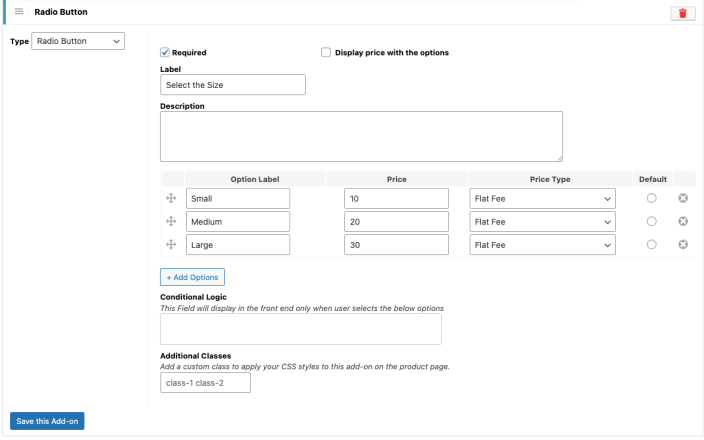Set Medium as the default option
704x440 pixels.
(651, 221)
